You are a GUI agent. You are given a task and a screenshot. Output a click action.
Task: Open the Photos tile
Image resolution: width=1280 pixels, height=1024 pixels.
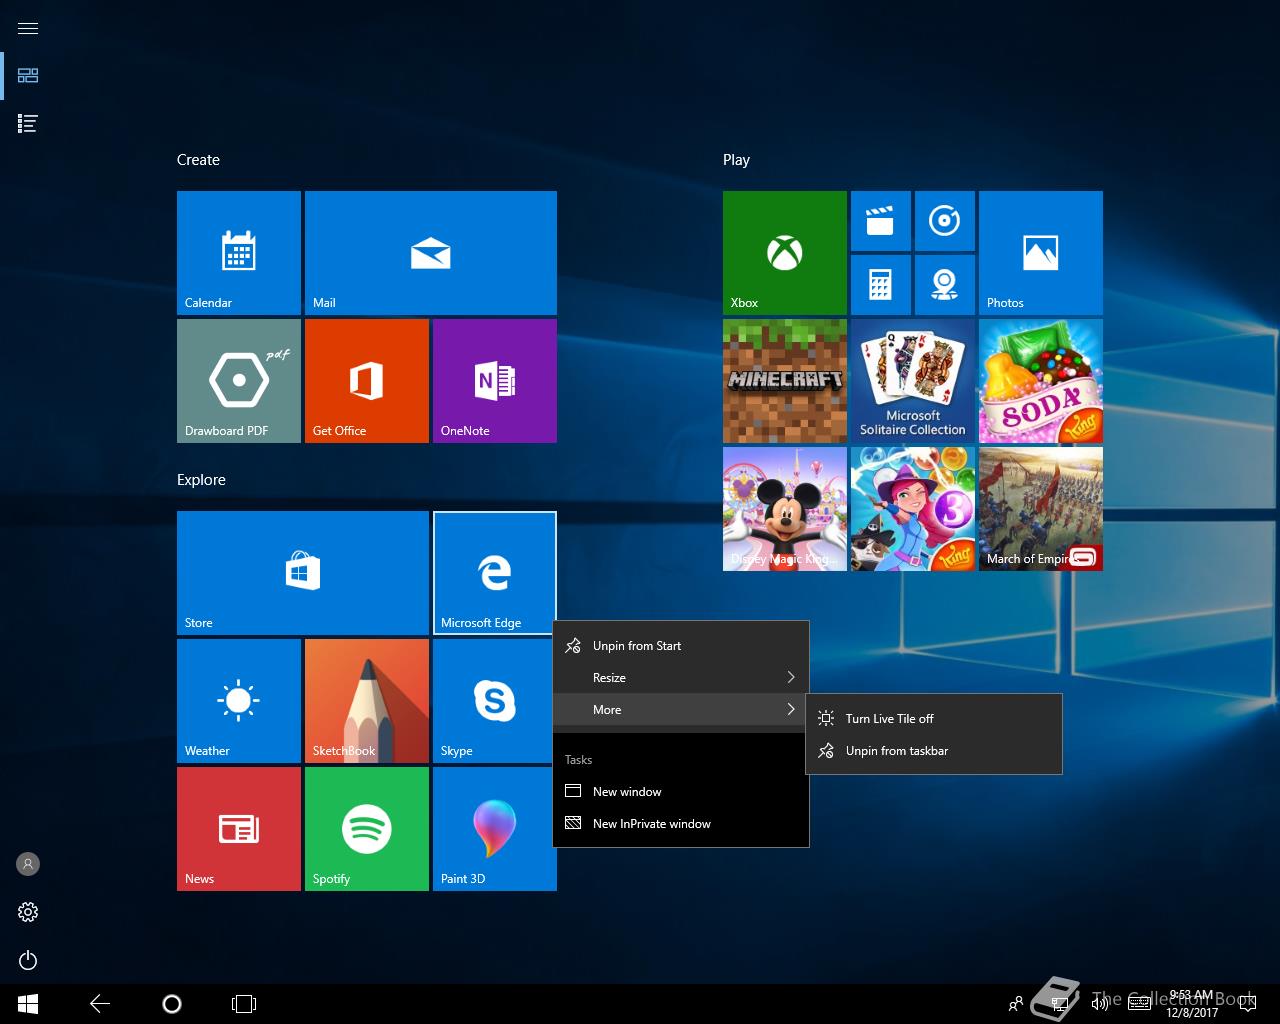pyautogui.click(x=1041, y=253)
